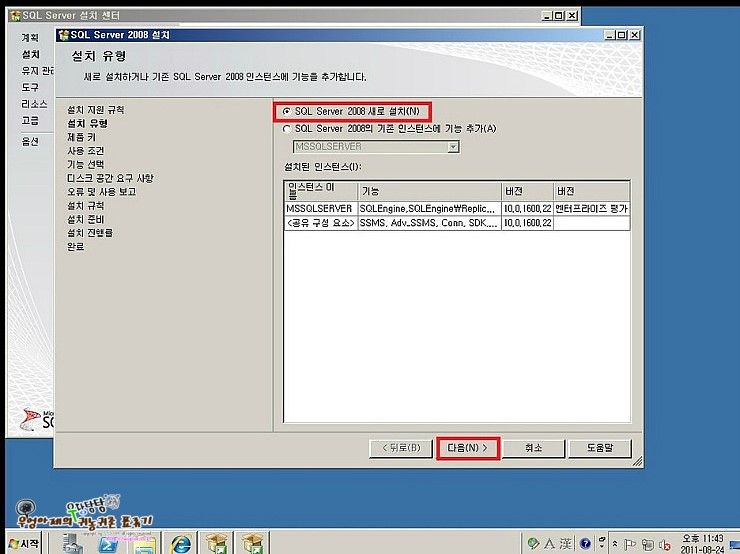The width and height of the screenshot is (740, 554).
Task: Open Action Center flag icon in tray
Action: pos(630,545)
